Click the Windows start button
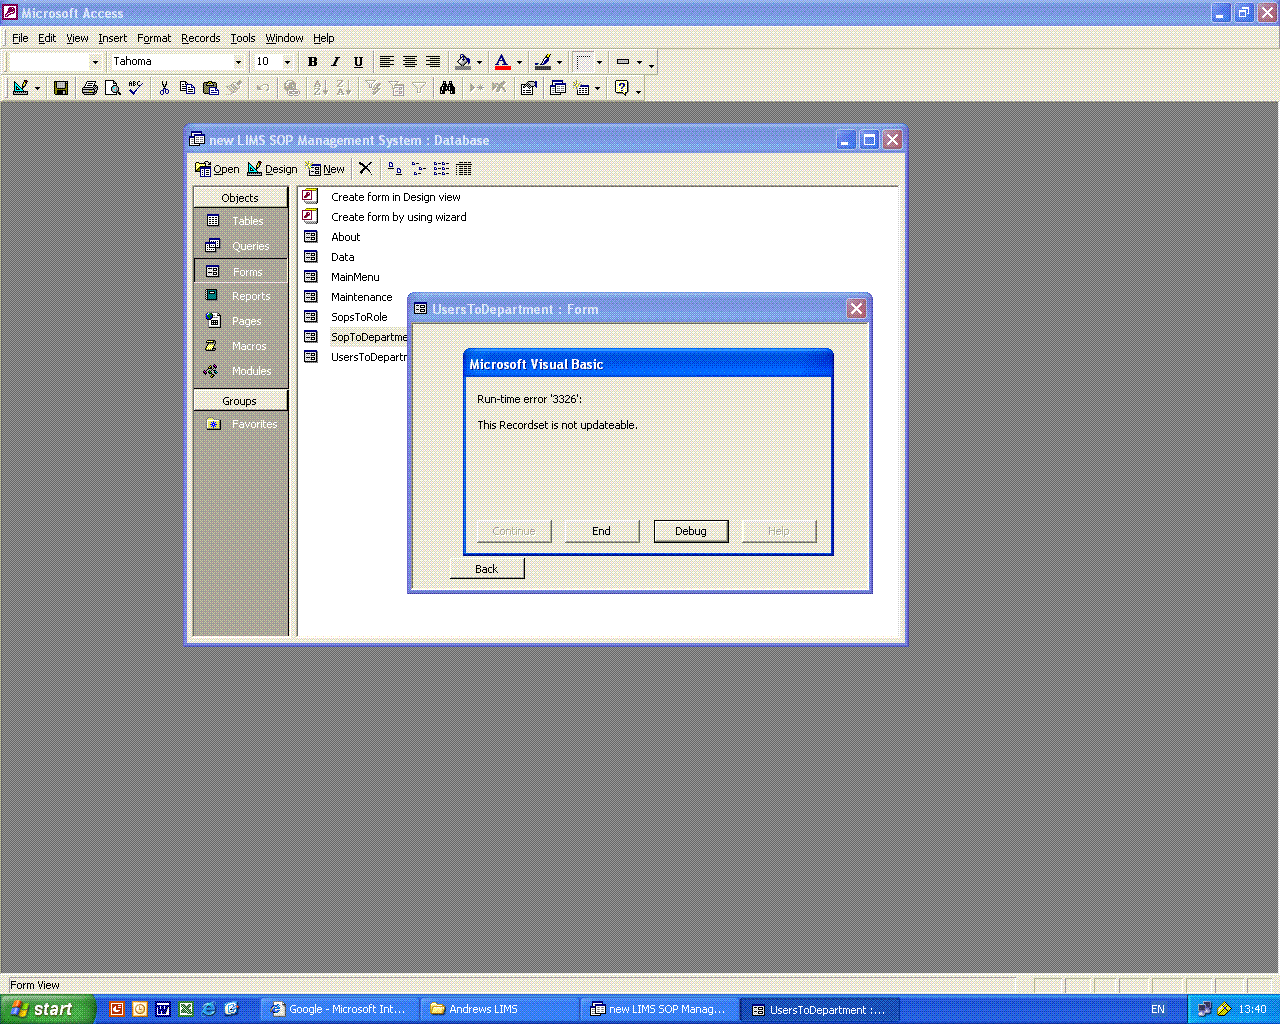 coord(48,1009)
